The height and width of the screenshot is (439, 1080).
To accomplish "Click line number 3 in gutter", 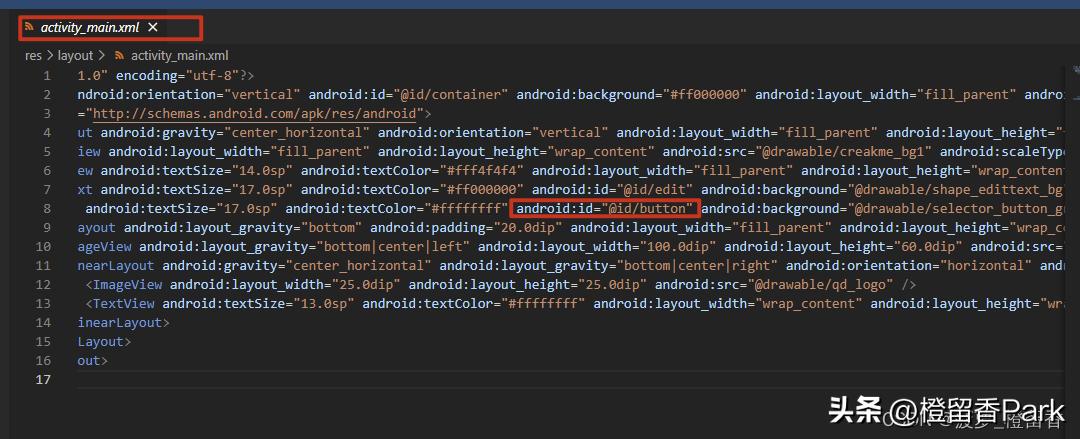I will point(46,114).
